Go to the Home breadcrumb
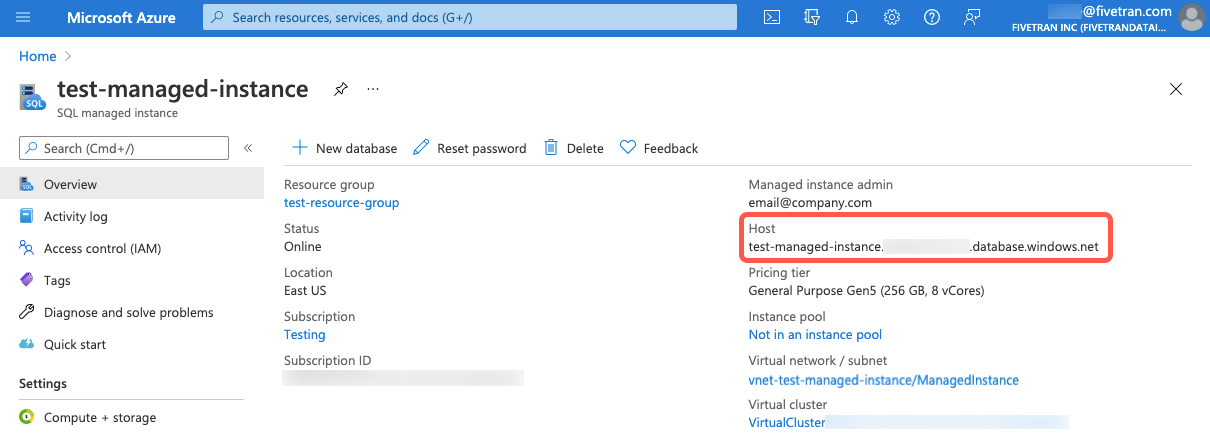Image resolution: width=1210 pixels, height=438 pixels. [37, 56]
